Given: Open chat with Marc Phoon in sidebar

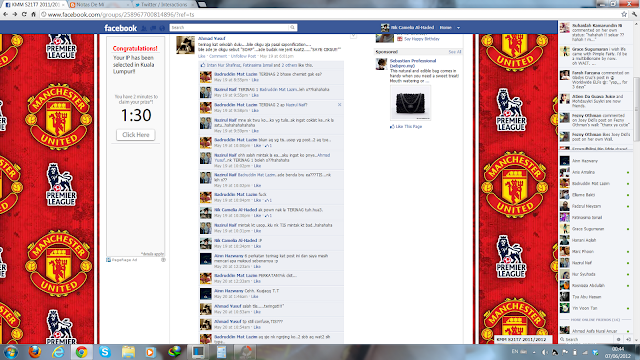Looking at the screenshot, I should click(596, 251).
